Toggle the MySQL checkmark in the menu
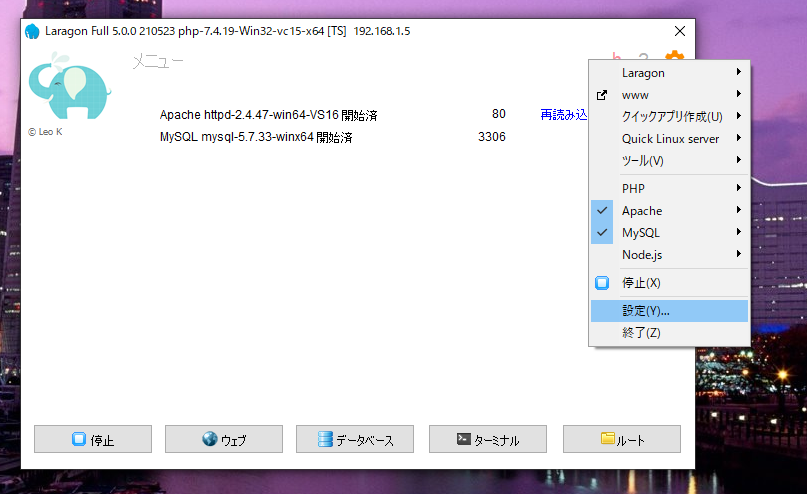This screenshot has height=494, width=807. [x=602, y=233]
